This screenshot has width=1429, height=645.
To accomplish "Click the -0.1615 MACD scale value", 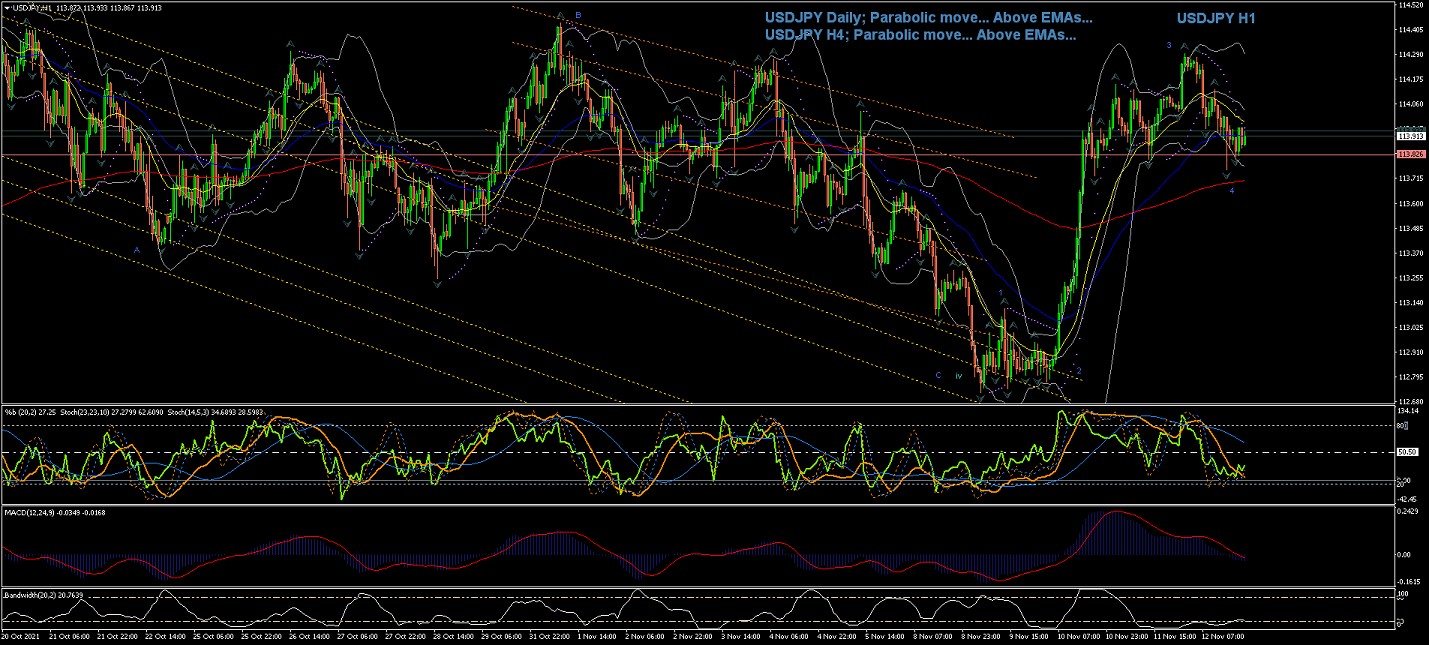I will point(1409,580).
